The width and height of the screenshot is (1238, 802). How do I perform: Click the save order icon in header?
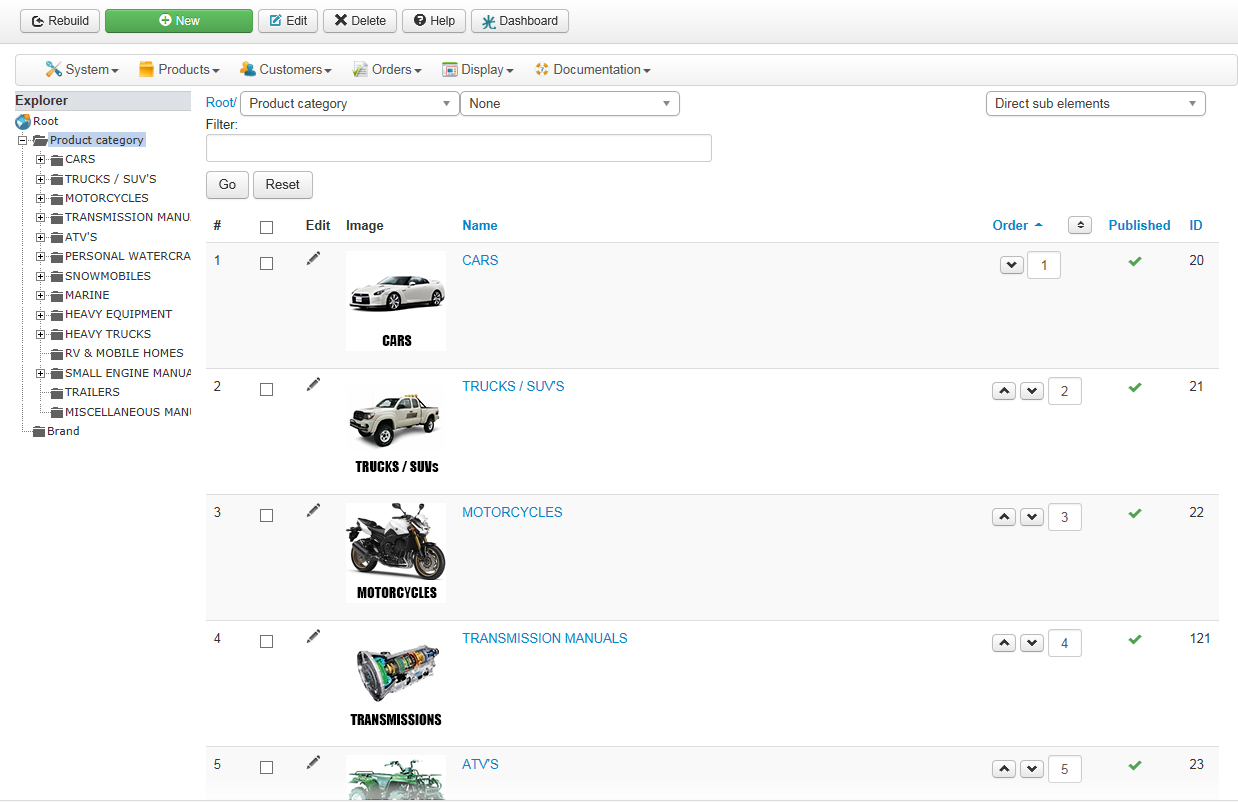[1080, 226]
